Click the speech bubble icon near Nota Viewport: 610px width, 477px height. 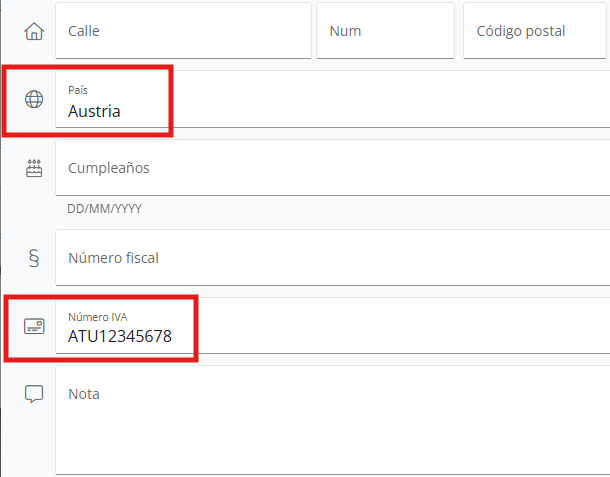coord(34,394)
